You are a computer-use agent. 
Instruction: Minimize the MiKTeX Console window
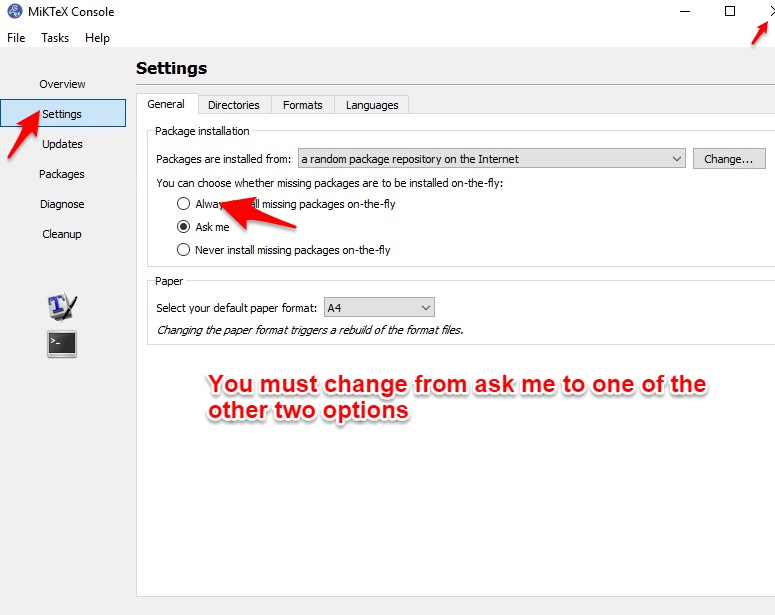(x=685, y=11)
